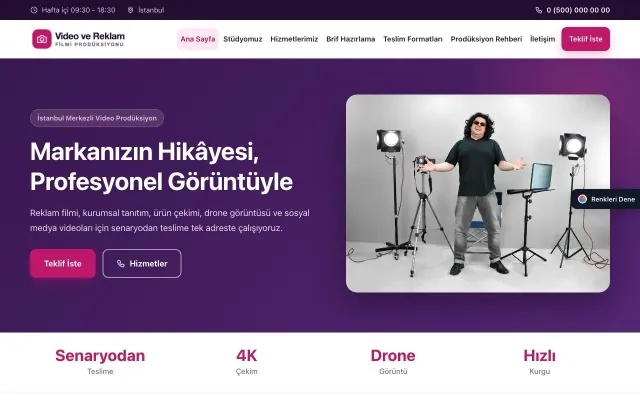640x400 pixels.
Task: Click the Drone Görüntü stat
Action: point(393,361)
